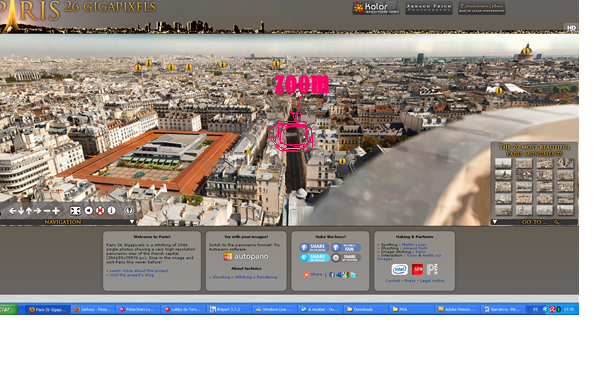This screenshot has height=375, width=600.
Task: Collapse the Go To panel arrow
Action: click(494, 222)
